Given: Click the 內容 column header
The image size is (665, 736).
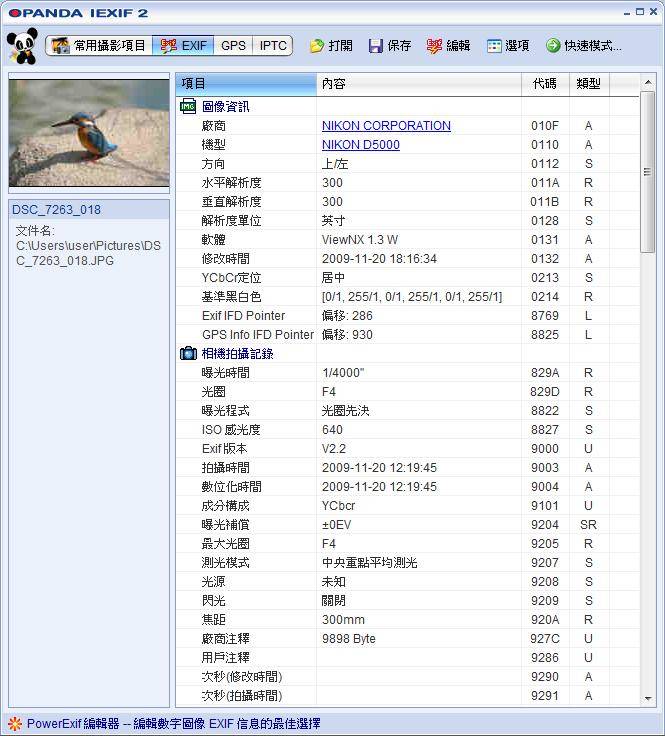Looking at the screenshot, I should (x=419, y=84).
